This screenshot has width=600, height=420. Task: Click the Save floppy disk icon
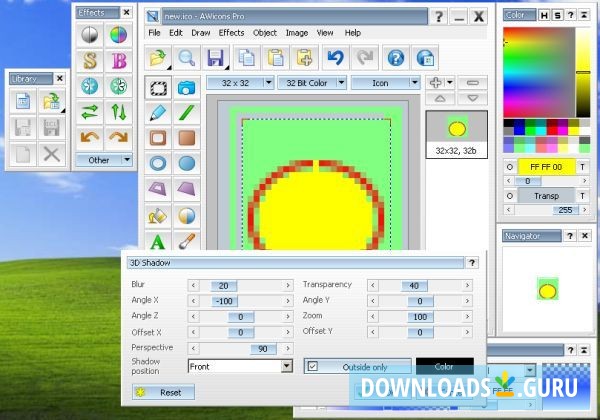tap(216, 58)
